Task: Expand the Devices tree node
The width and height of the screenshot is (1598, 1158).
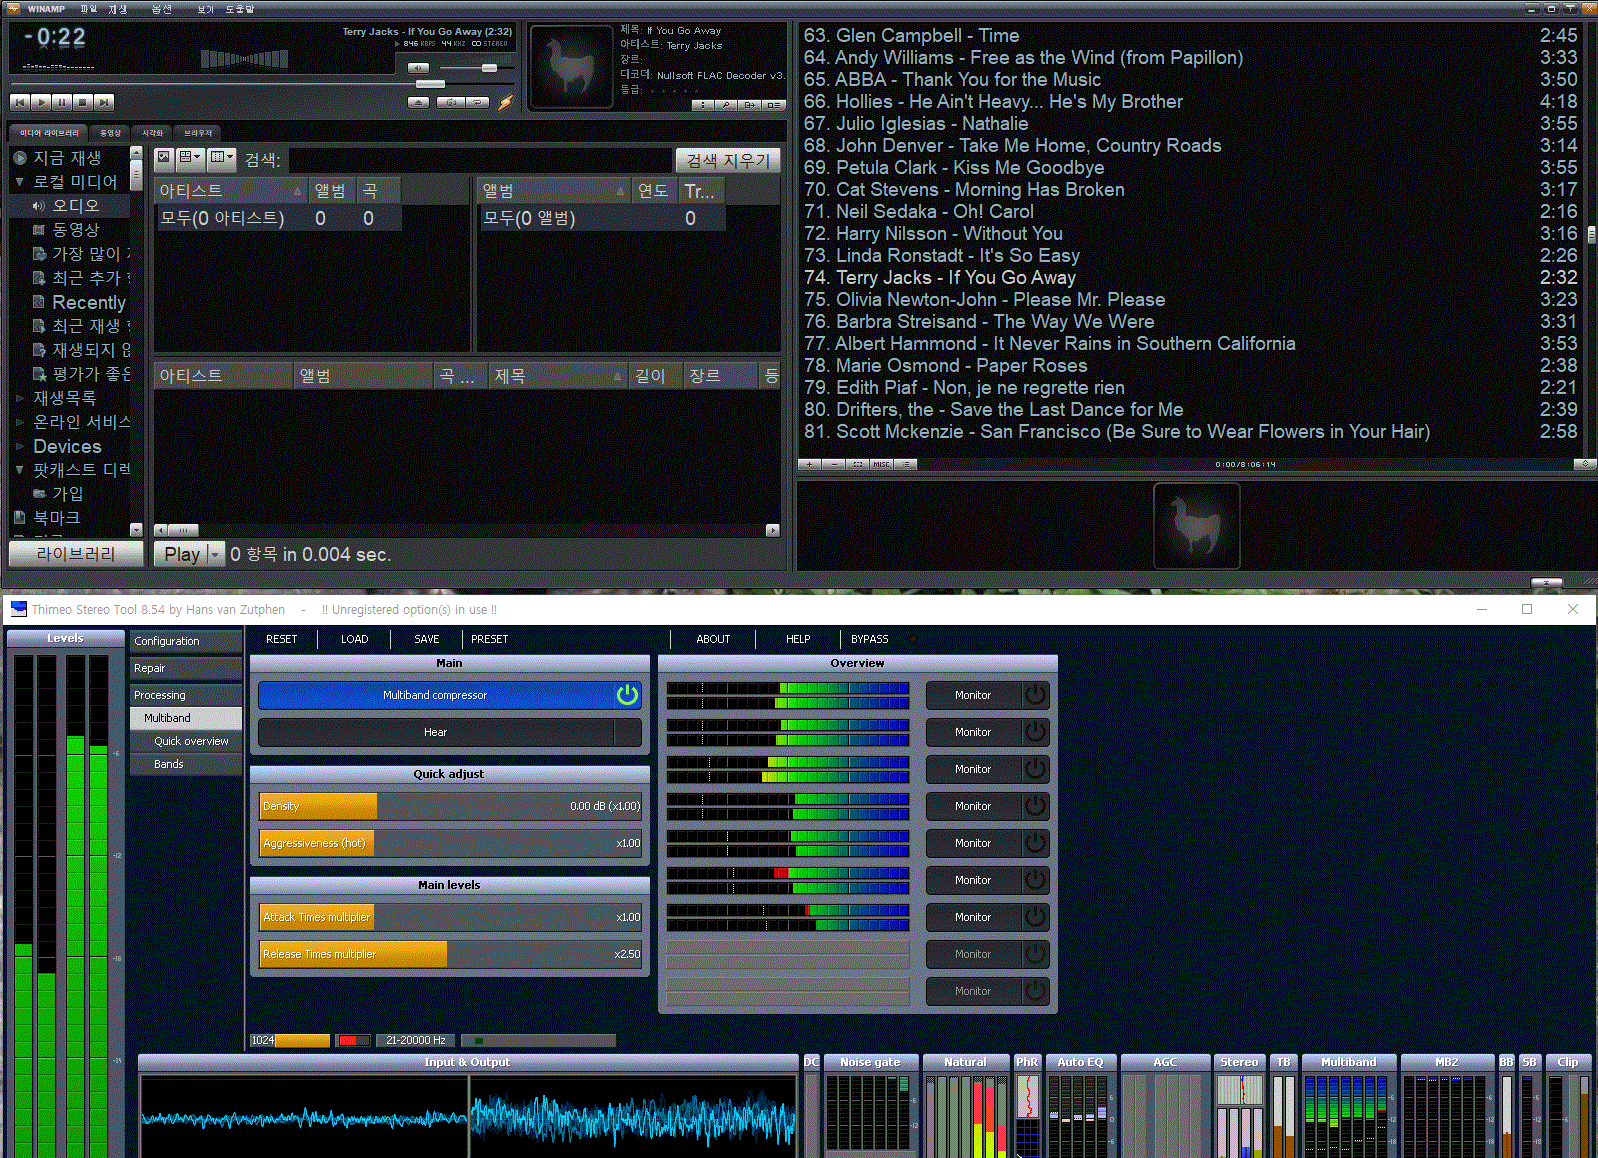Action: 19,446
